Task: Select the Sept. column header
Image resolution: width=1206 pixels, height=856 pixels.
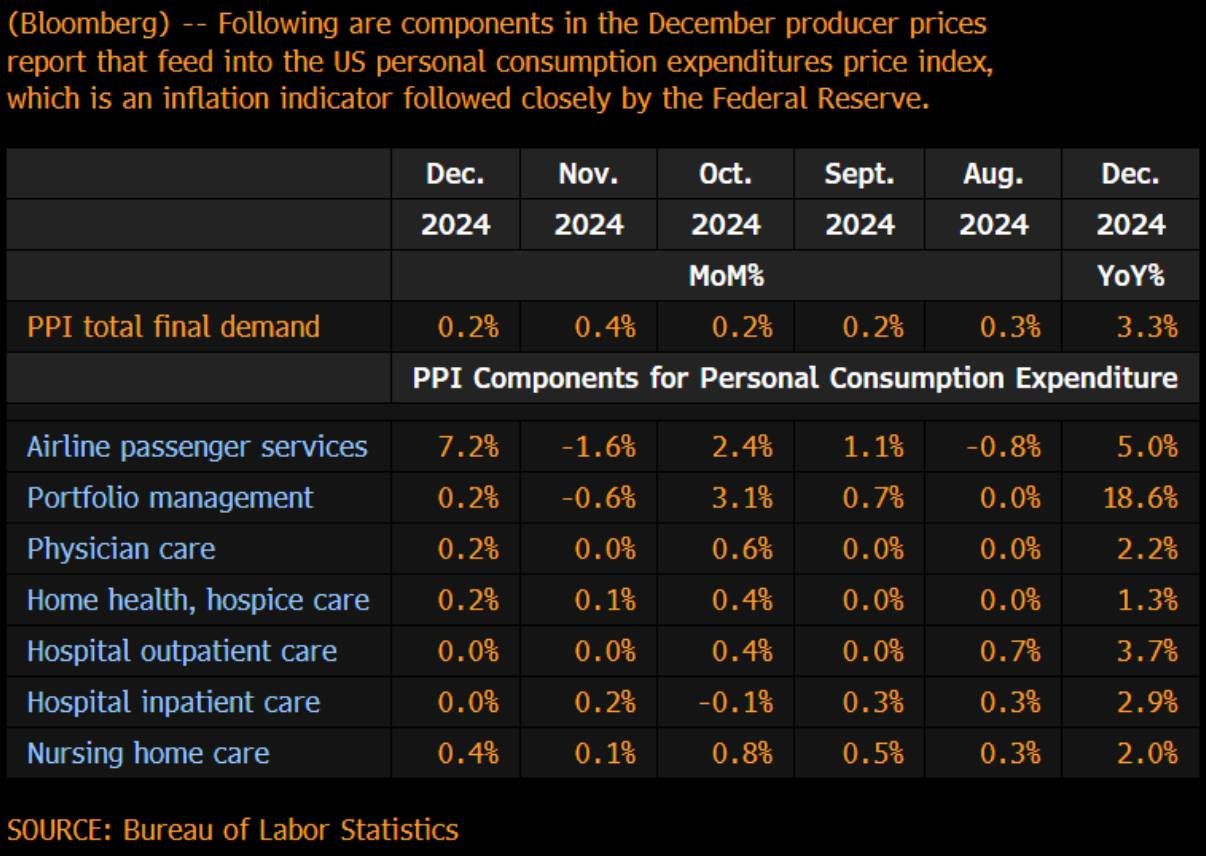Action: click(859, 174)
